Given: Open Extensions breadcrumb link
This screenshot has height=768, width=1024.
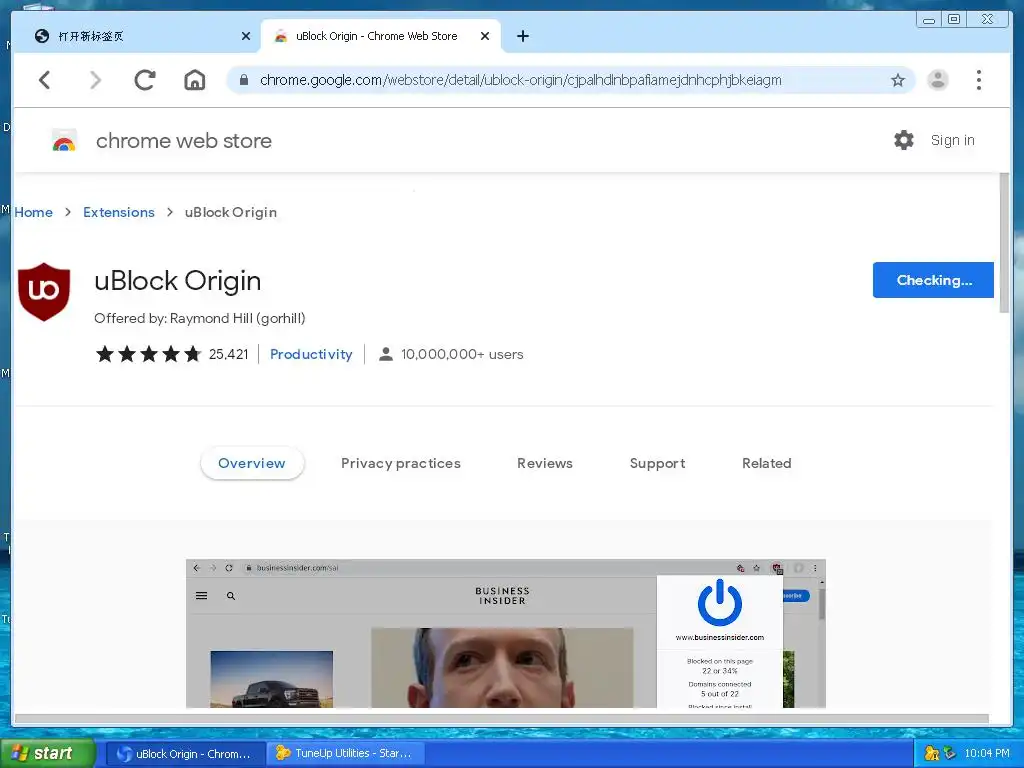Looking at the screenshot, I should 119,212.
